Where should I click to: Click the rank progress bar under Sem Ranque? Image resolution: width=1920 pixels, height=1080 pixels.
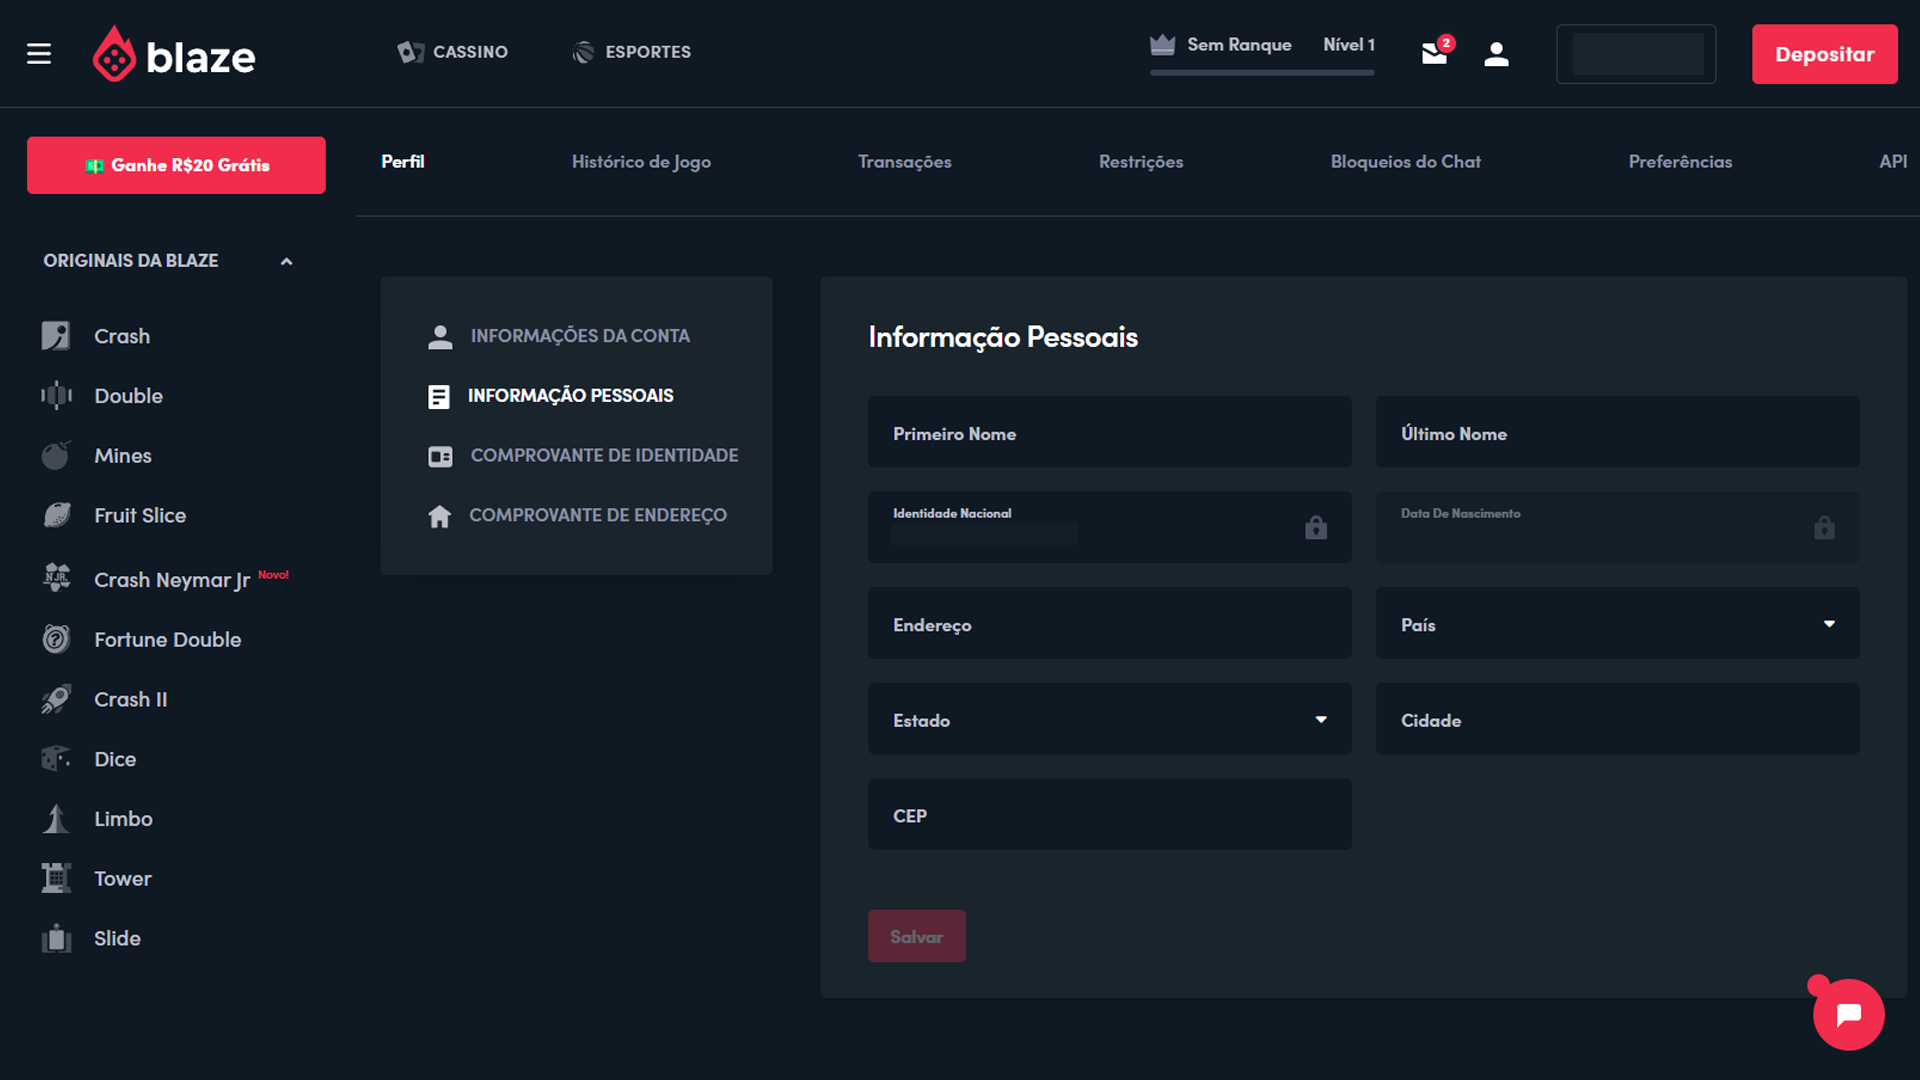pos(1261,72)
